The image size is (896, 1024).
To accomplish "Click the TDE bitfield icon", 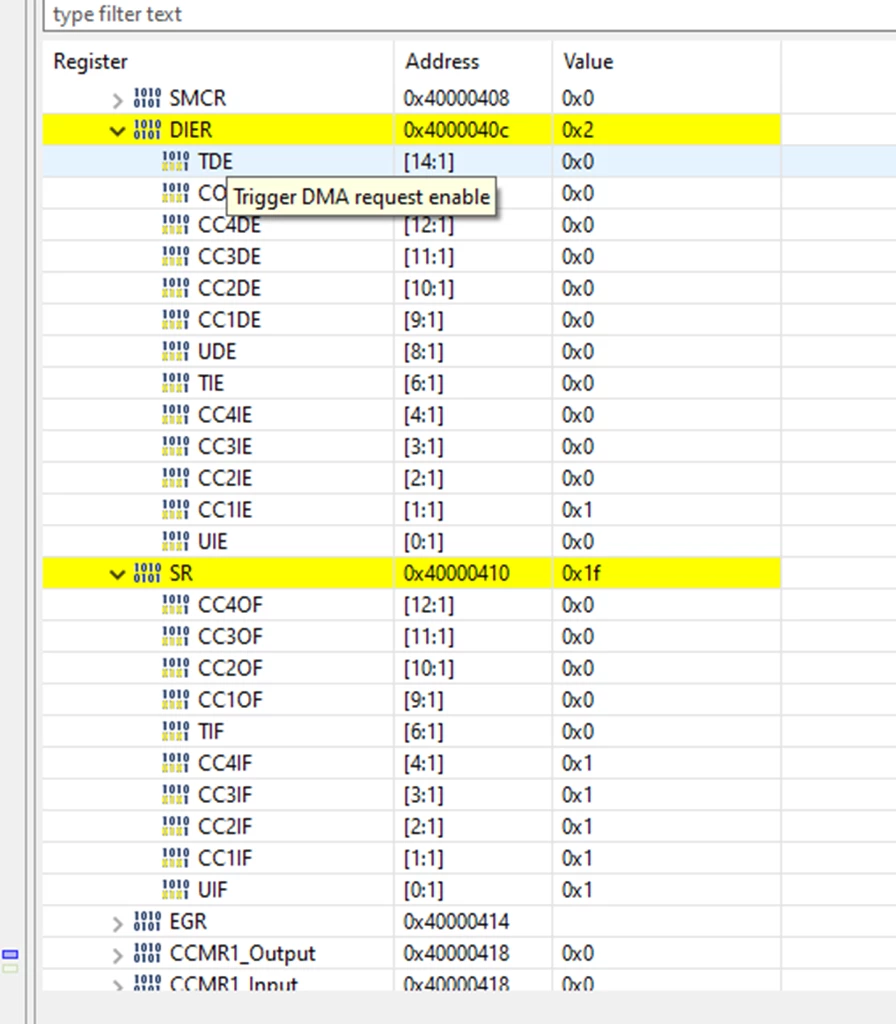I will tap(176, 161).
